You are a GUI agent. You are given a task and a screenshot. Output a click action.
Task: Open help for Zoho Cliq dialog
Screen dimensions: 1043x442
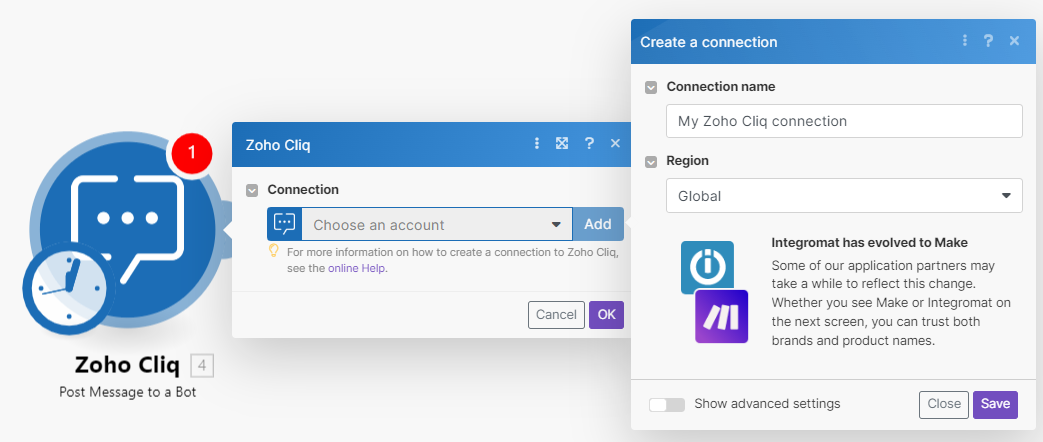click(589, 143)
